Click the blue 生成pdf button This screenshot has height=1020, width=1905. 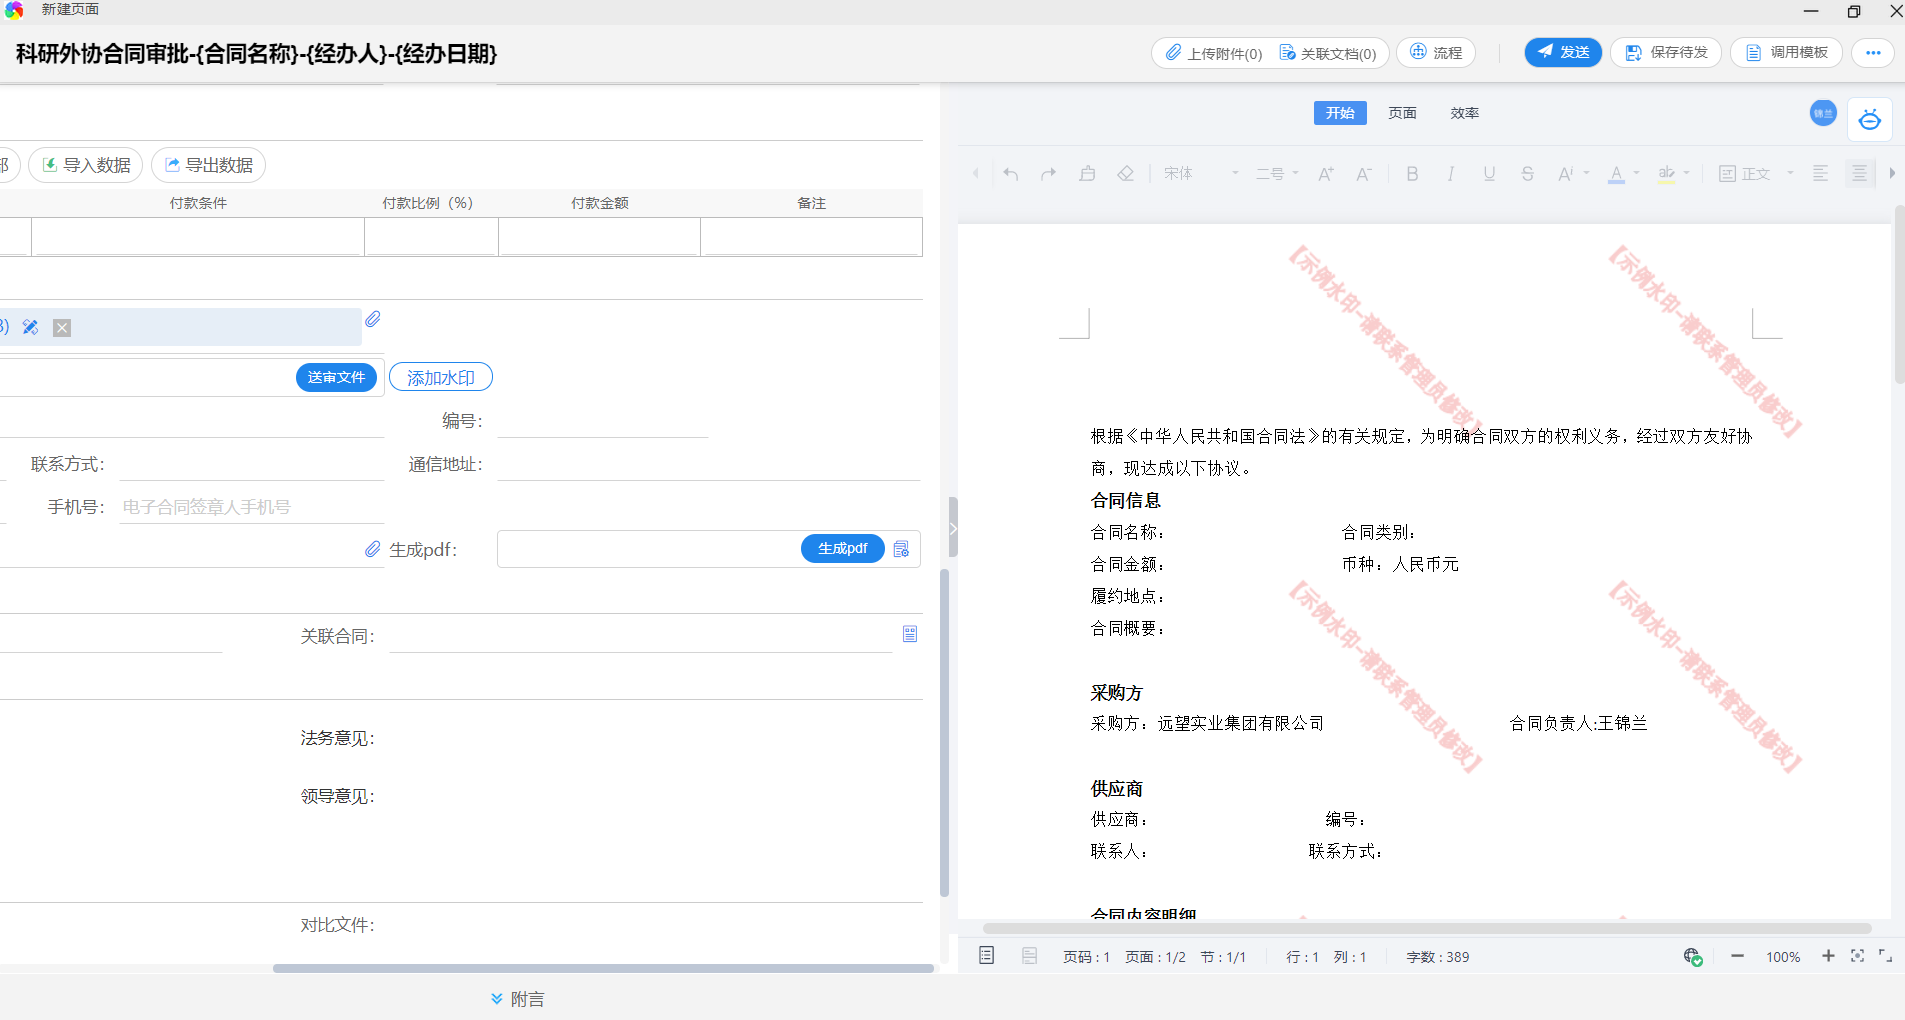(842, 548)
